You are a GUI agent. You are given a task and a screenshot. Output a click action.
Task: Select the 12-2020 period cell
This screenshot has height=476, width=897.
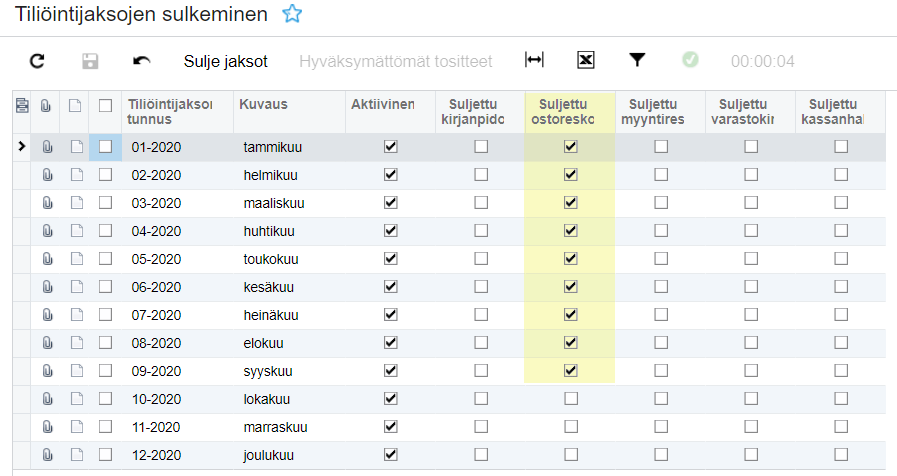156,455
